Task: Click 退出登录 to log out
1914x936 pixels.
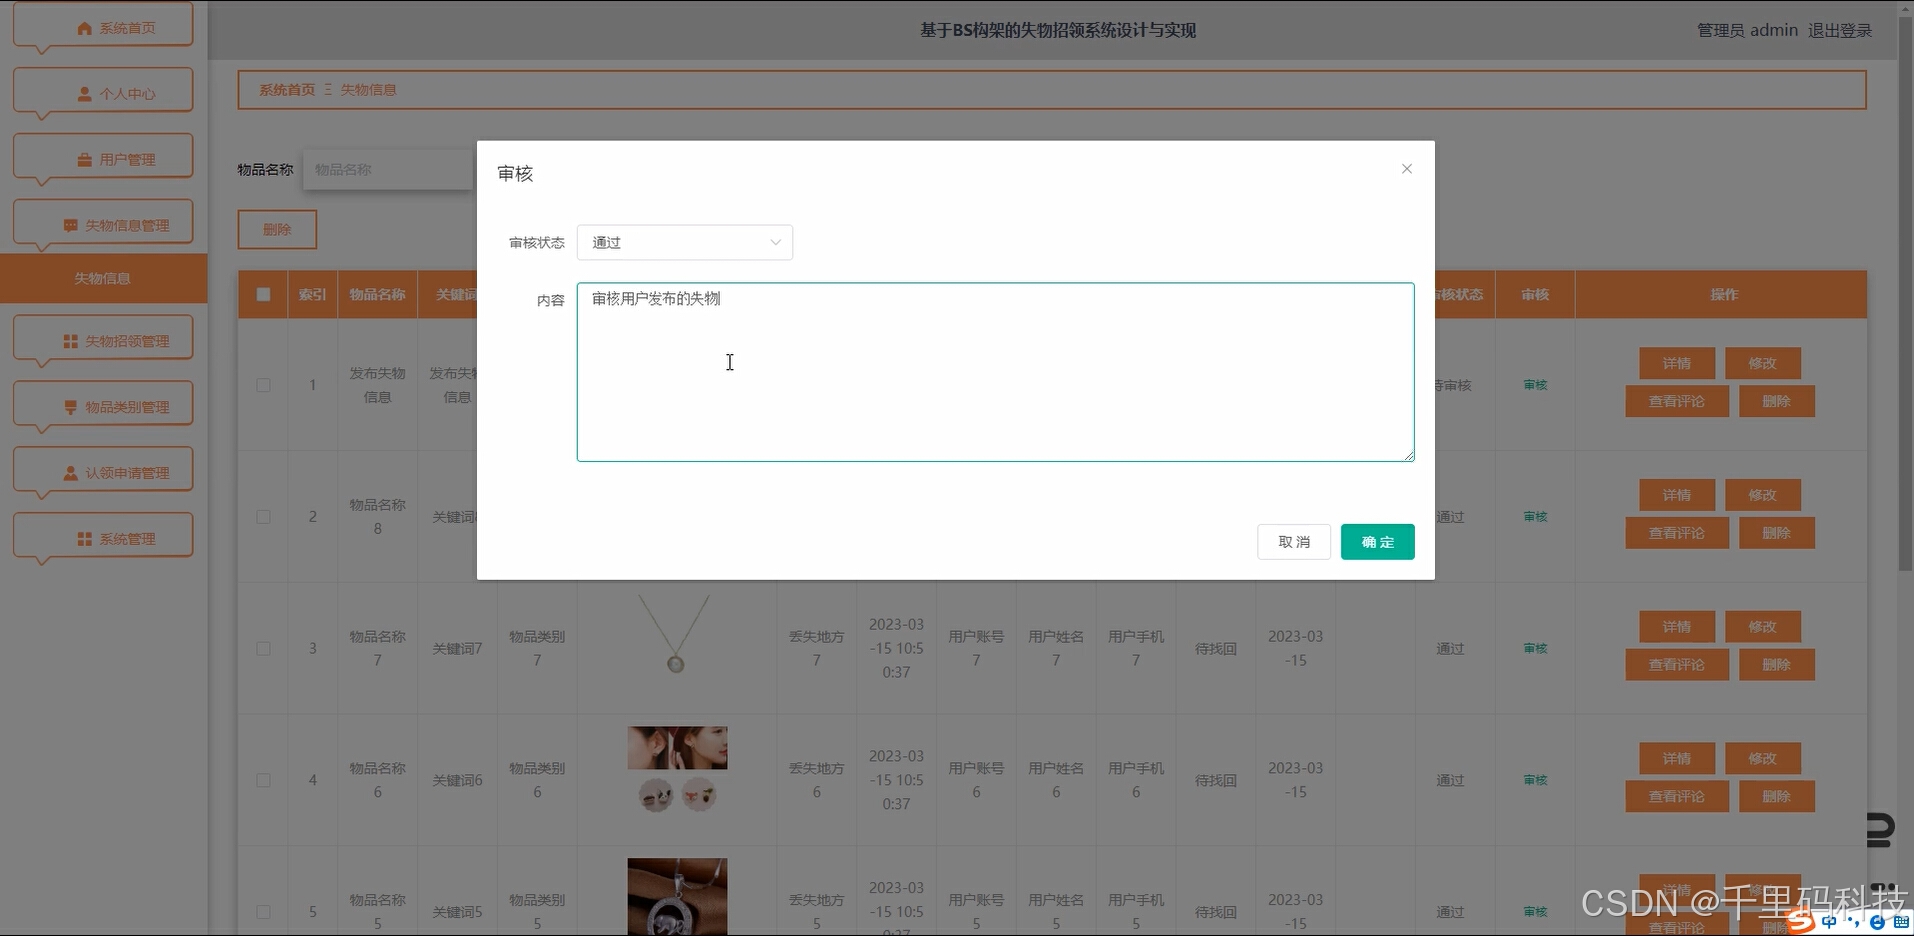Action: point(1839,31)
